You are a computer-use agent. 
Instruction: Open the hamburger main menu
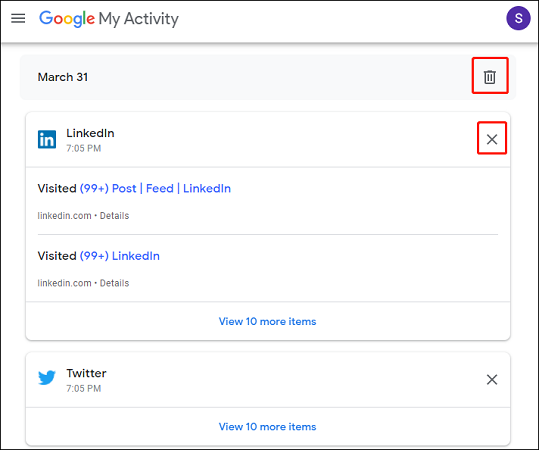(18, 18)
